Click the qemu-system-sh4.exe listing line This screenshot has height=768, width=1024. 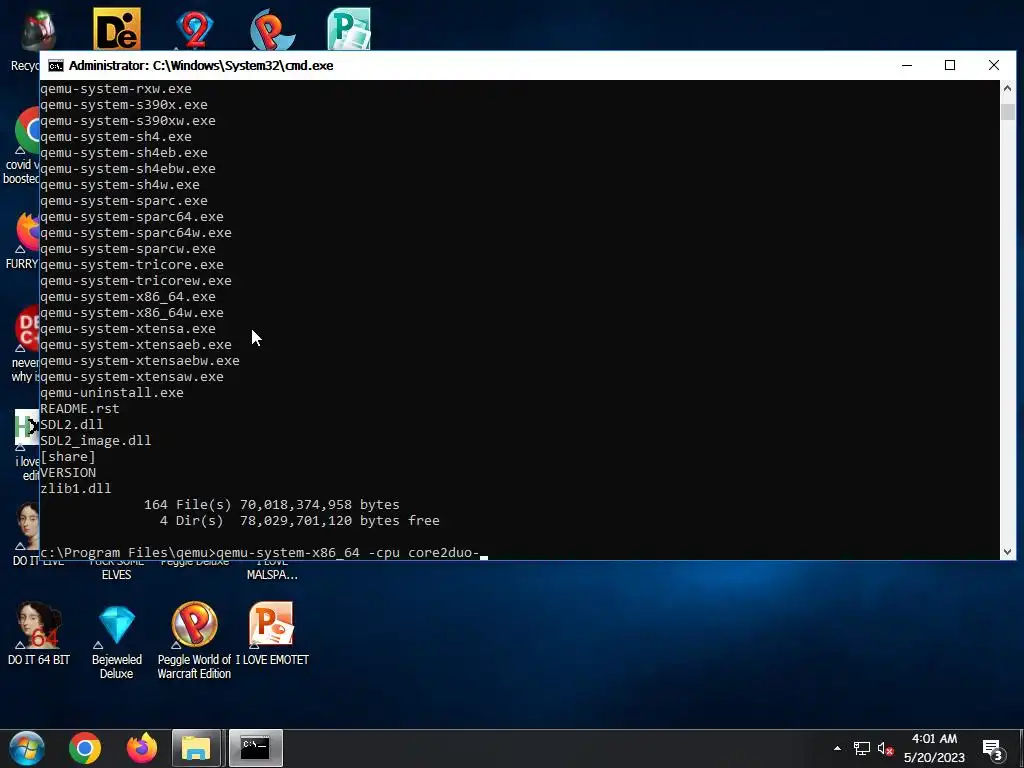pos(116,136)
